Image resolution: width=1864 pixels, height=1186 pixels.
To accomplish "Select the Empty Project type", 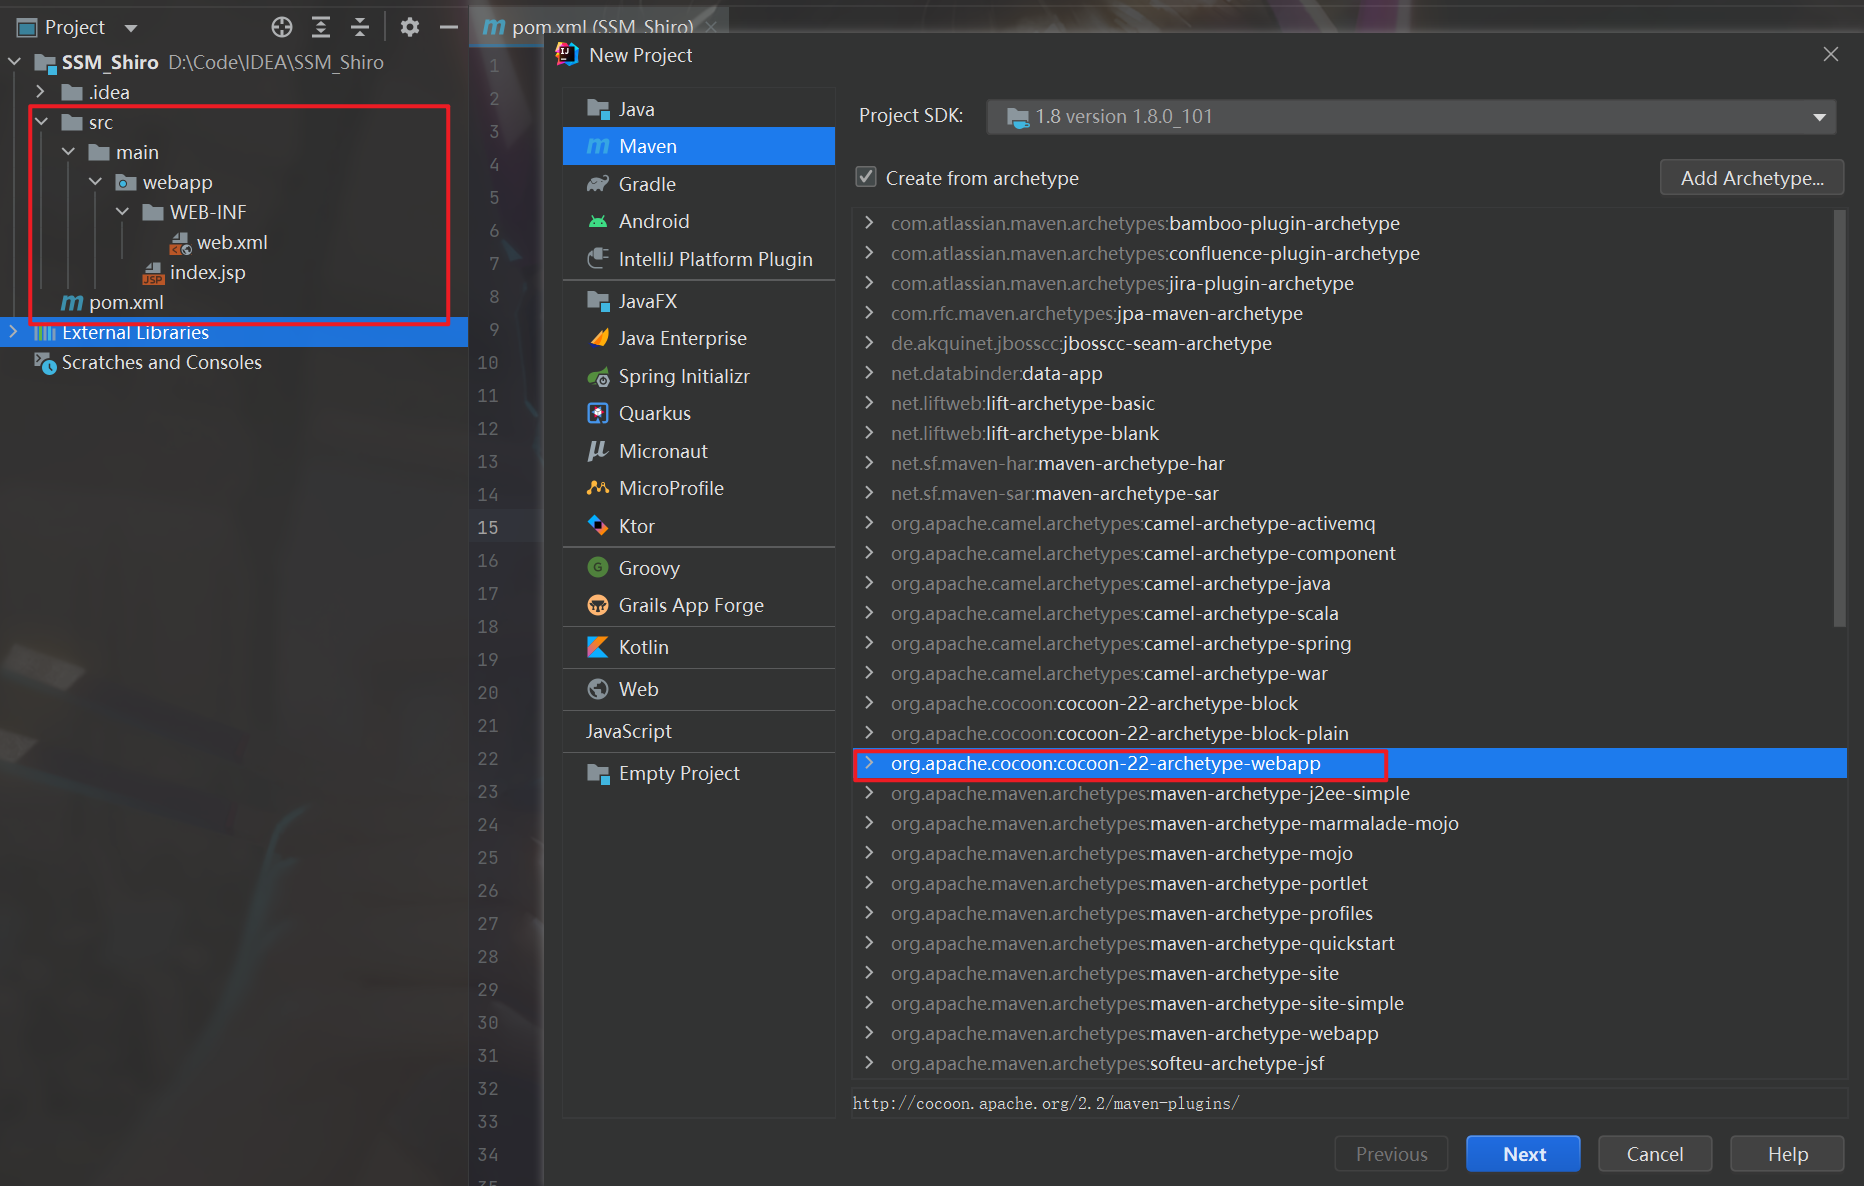I will click(x=699, y=773).
